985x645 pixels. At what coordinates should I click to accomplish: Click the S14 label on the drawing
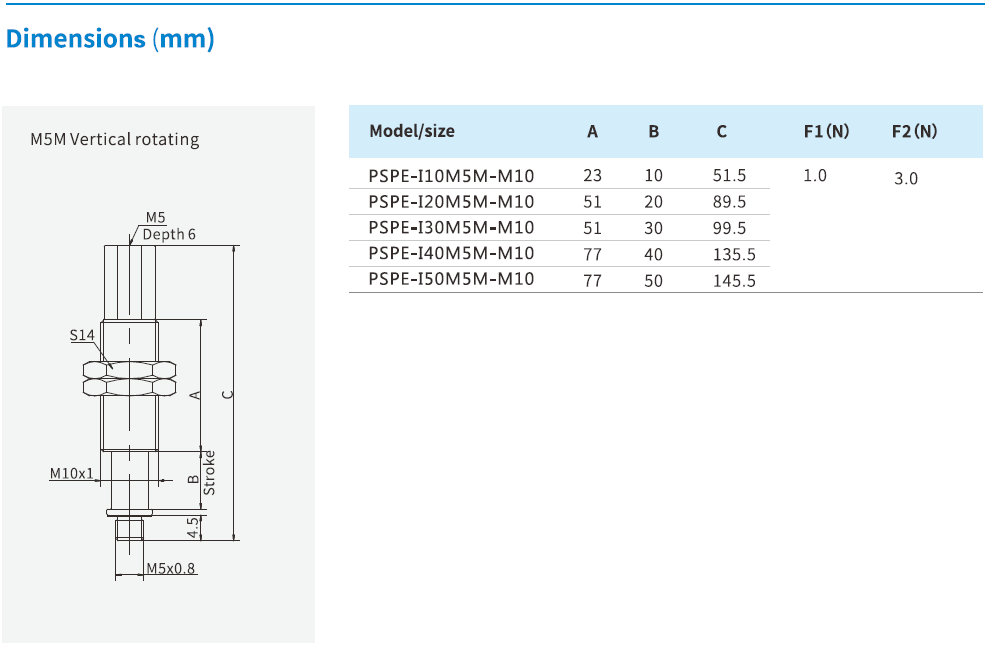point(81,336)
